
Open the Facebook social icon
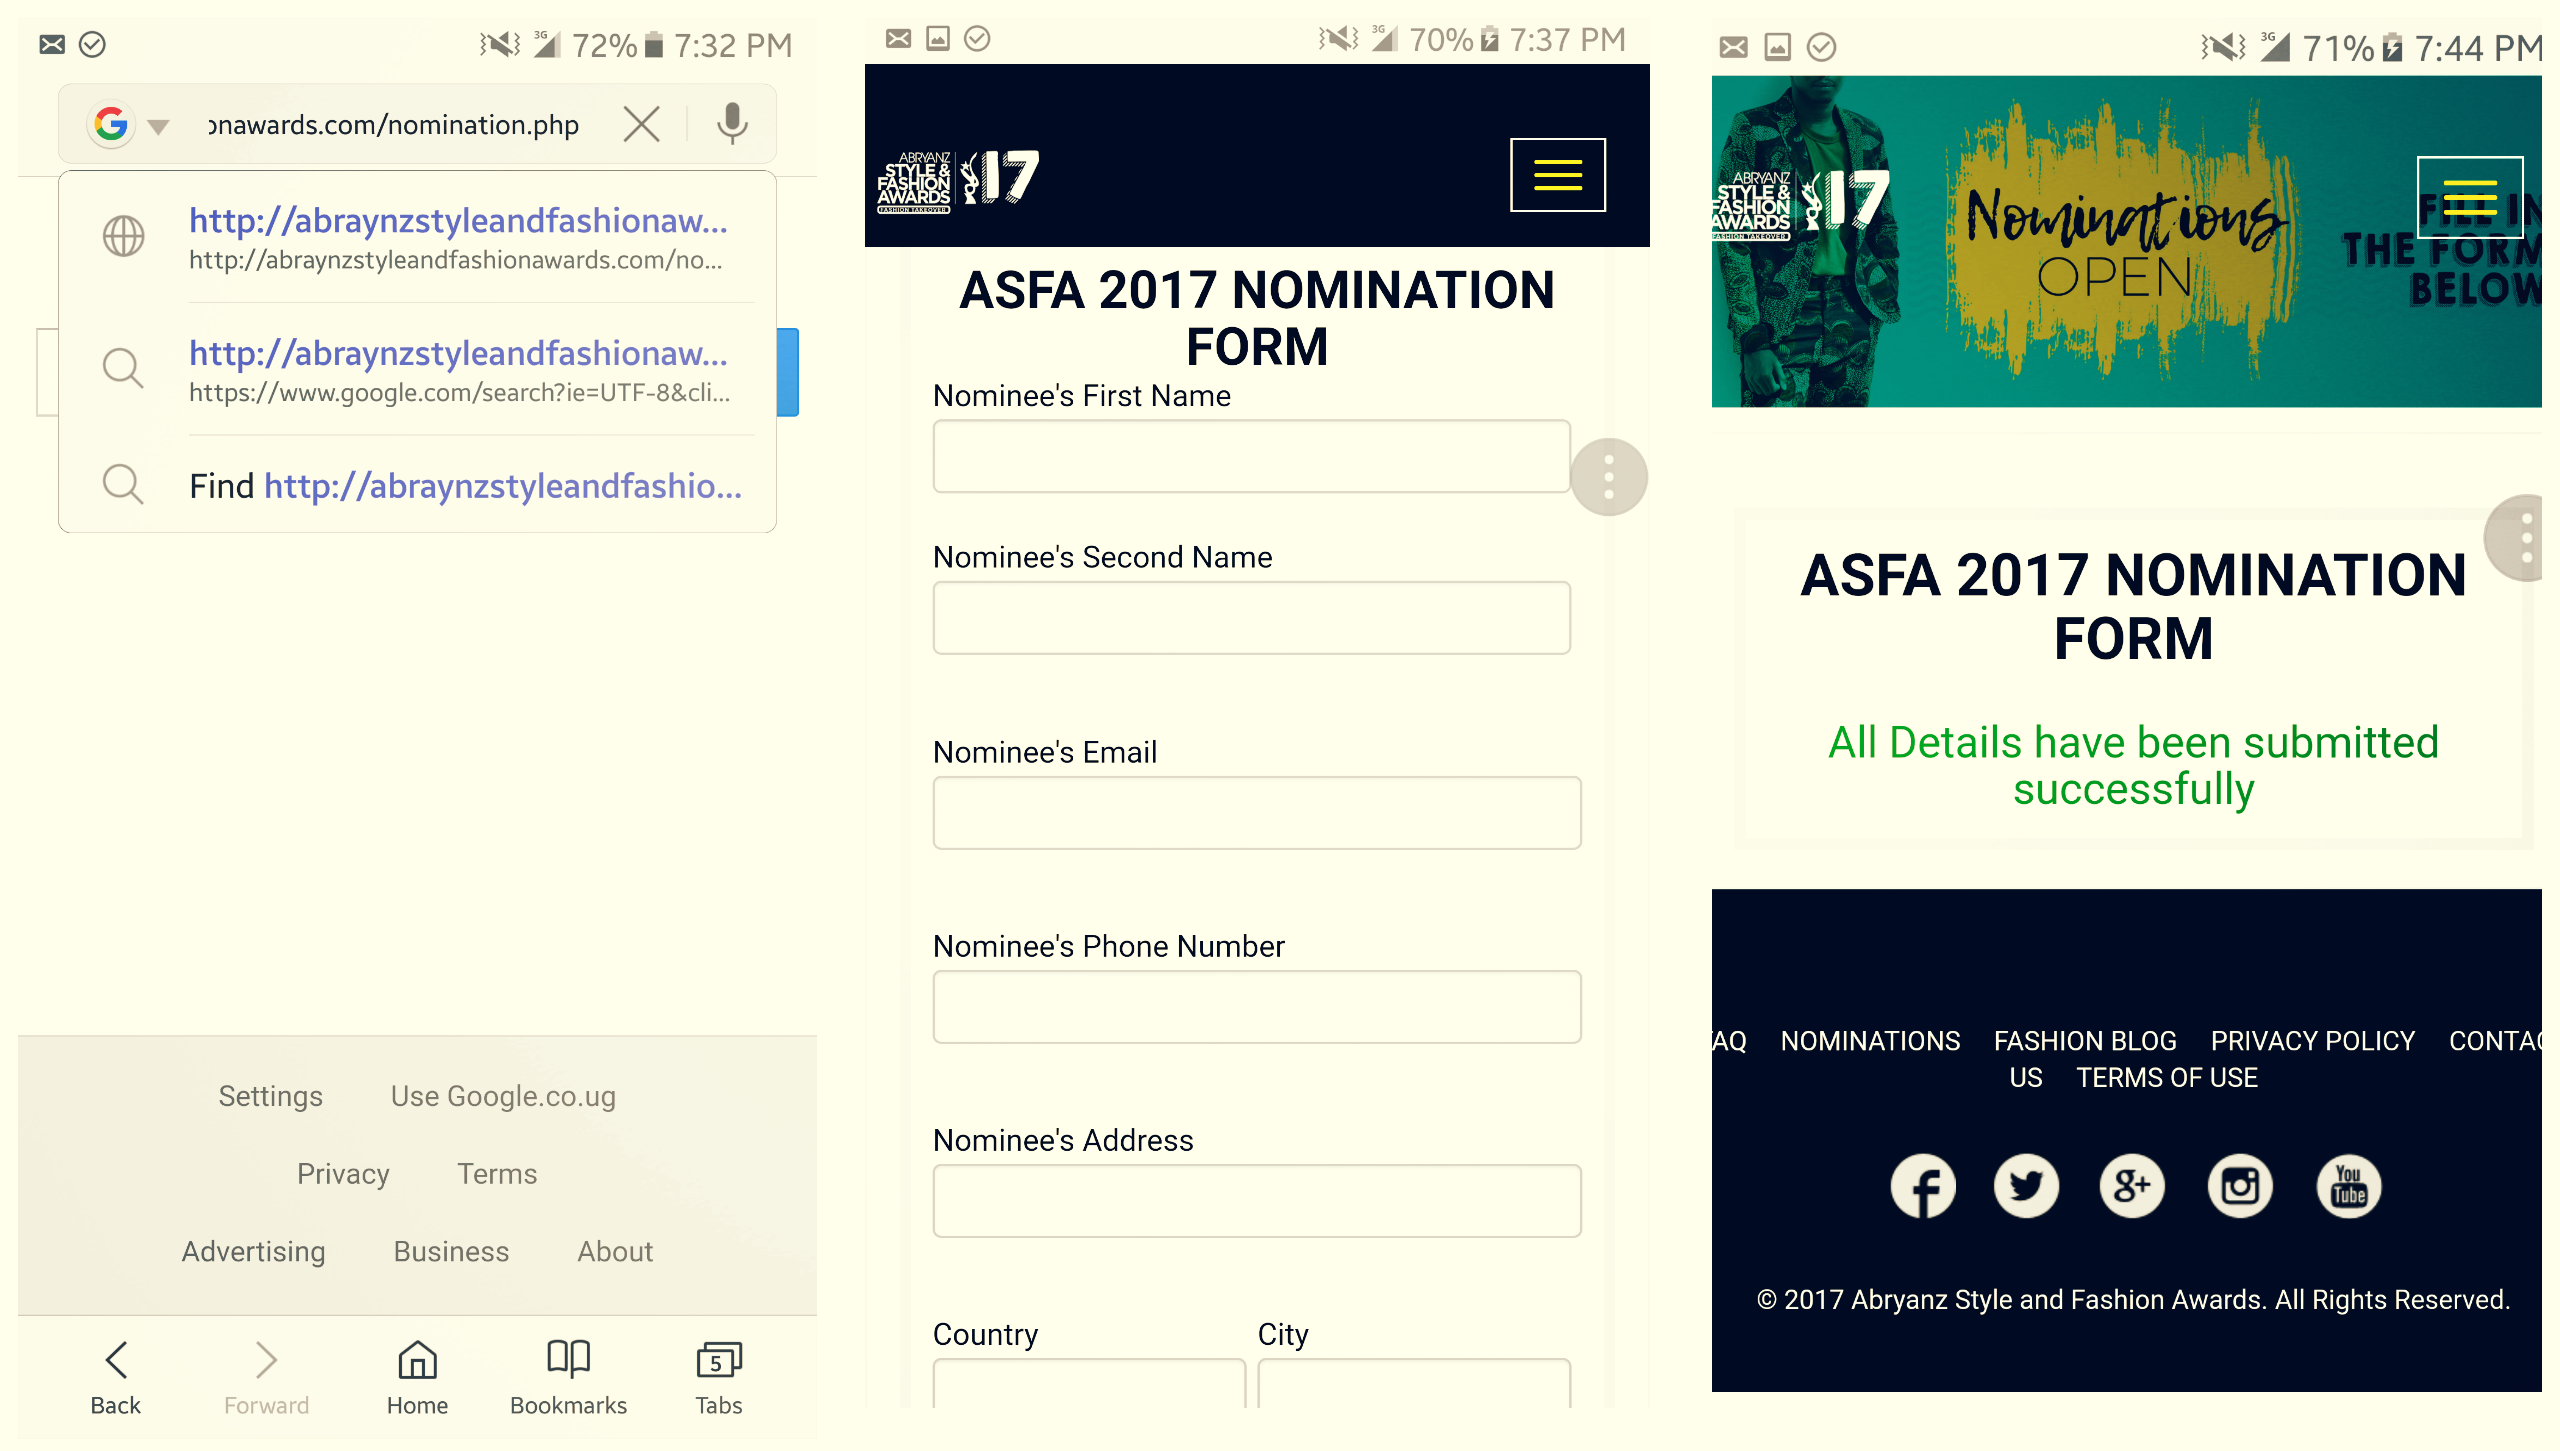1922,1186
